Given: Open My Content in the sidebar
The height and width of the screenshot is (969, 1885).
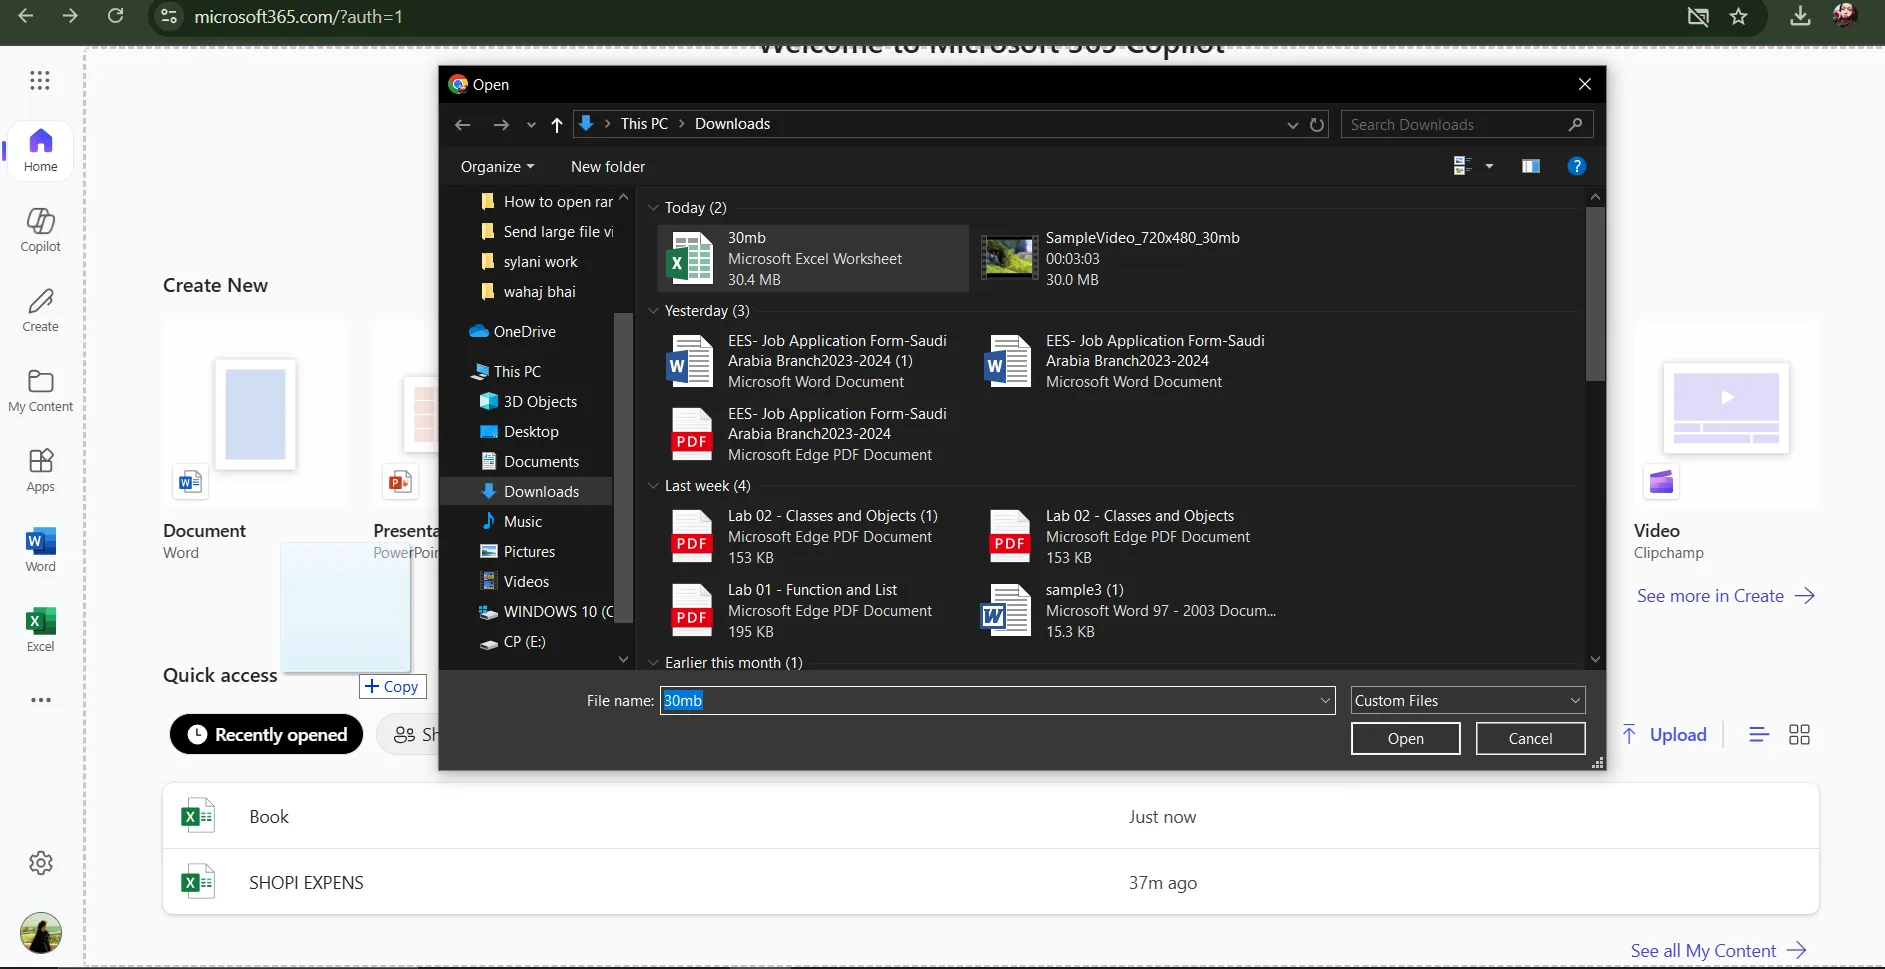Looking at the screenshot, I should (41, 390).
